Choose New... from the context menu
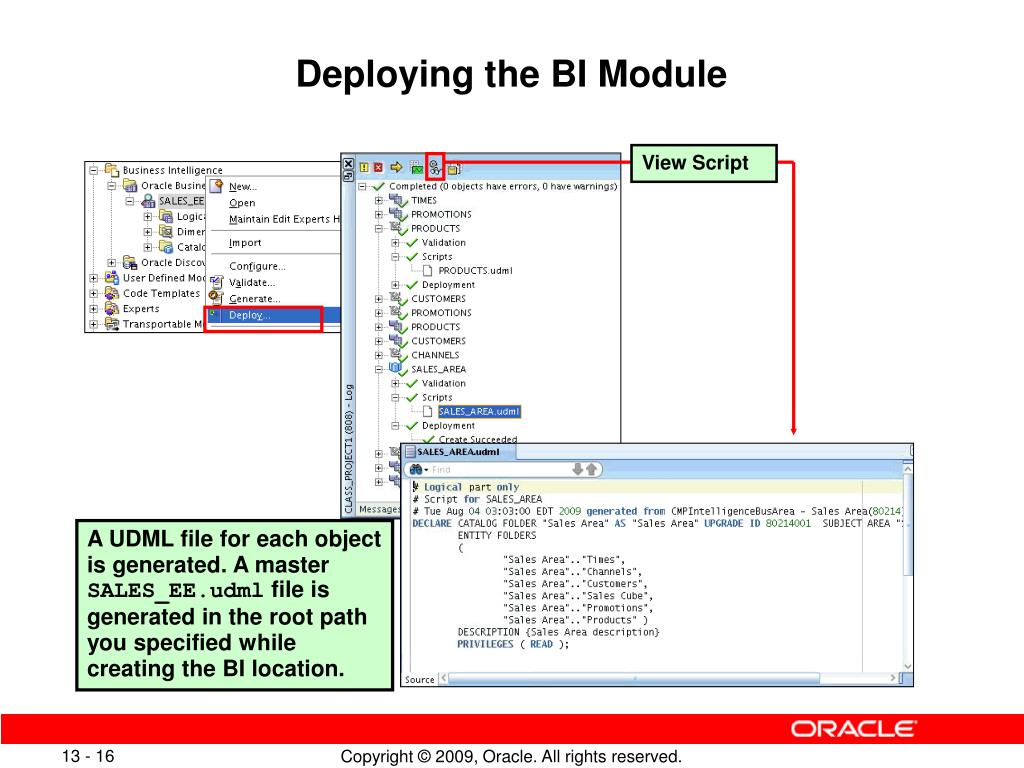Image resolution: width=1024 pixels, height=768 pixels. (x=243, y=186)
